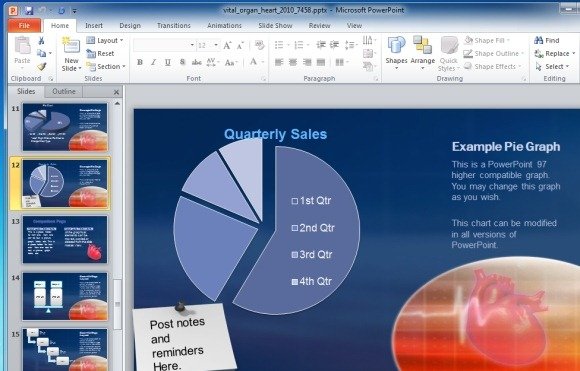Select slide 13 thumbnail
This screenshot has width=580, height=371.
click(65, 240)
